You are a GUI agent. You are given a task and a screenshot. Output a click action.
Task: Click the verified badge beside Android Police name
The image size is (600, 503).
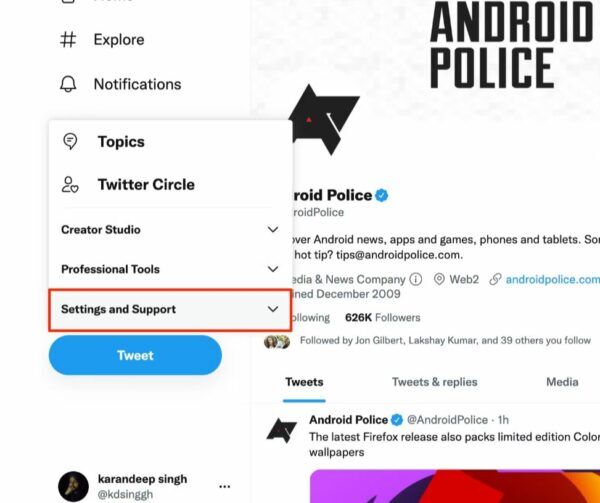[382, 195]
